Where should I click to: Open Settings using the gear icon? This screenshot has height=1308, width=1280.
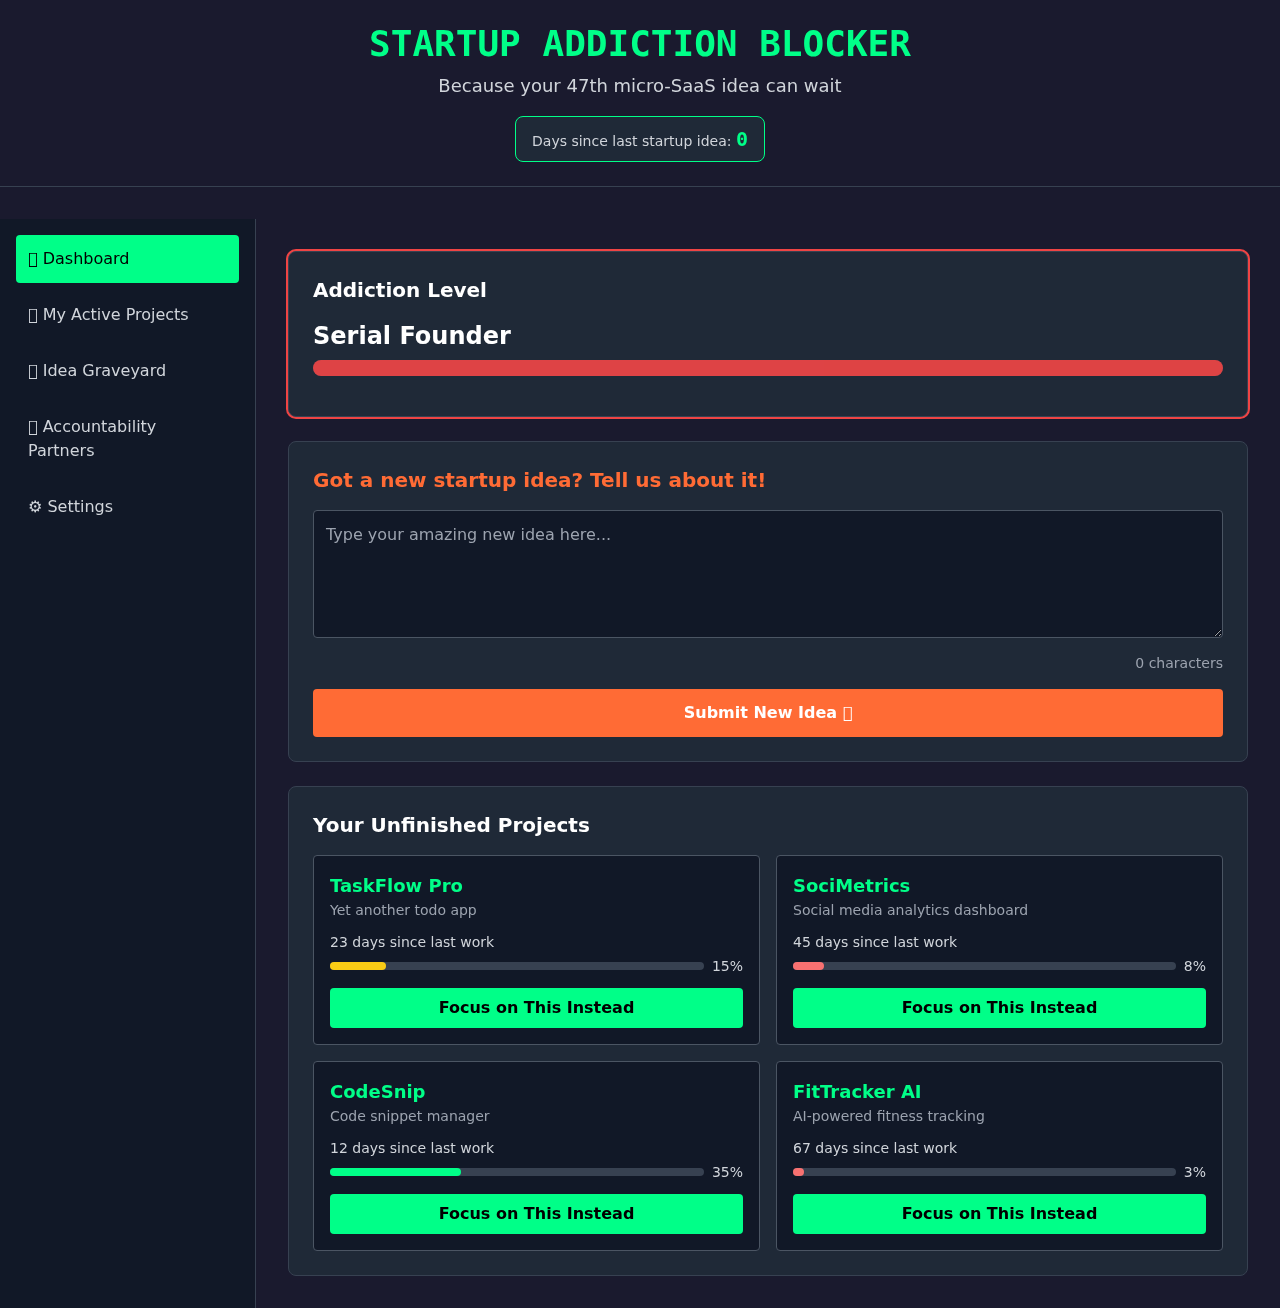35,506
